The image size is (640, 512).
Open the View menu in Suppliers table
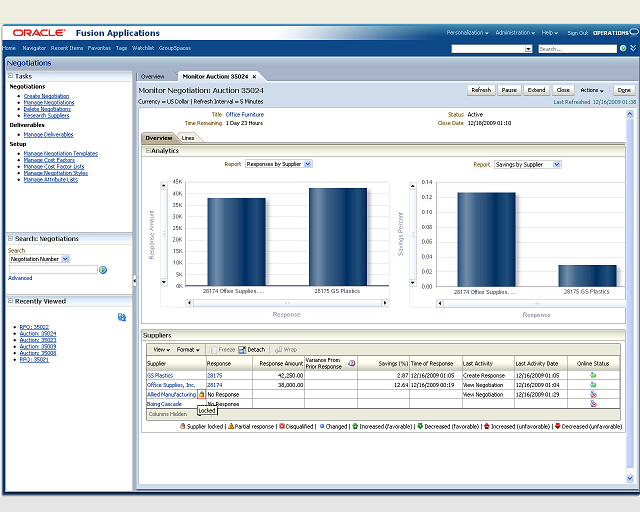click(x=162, y=349)
